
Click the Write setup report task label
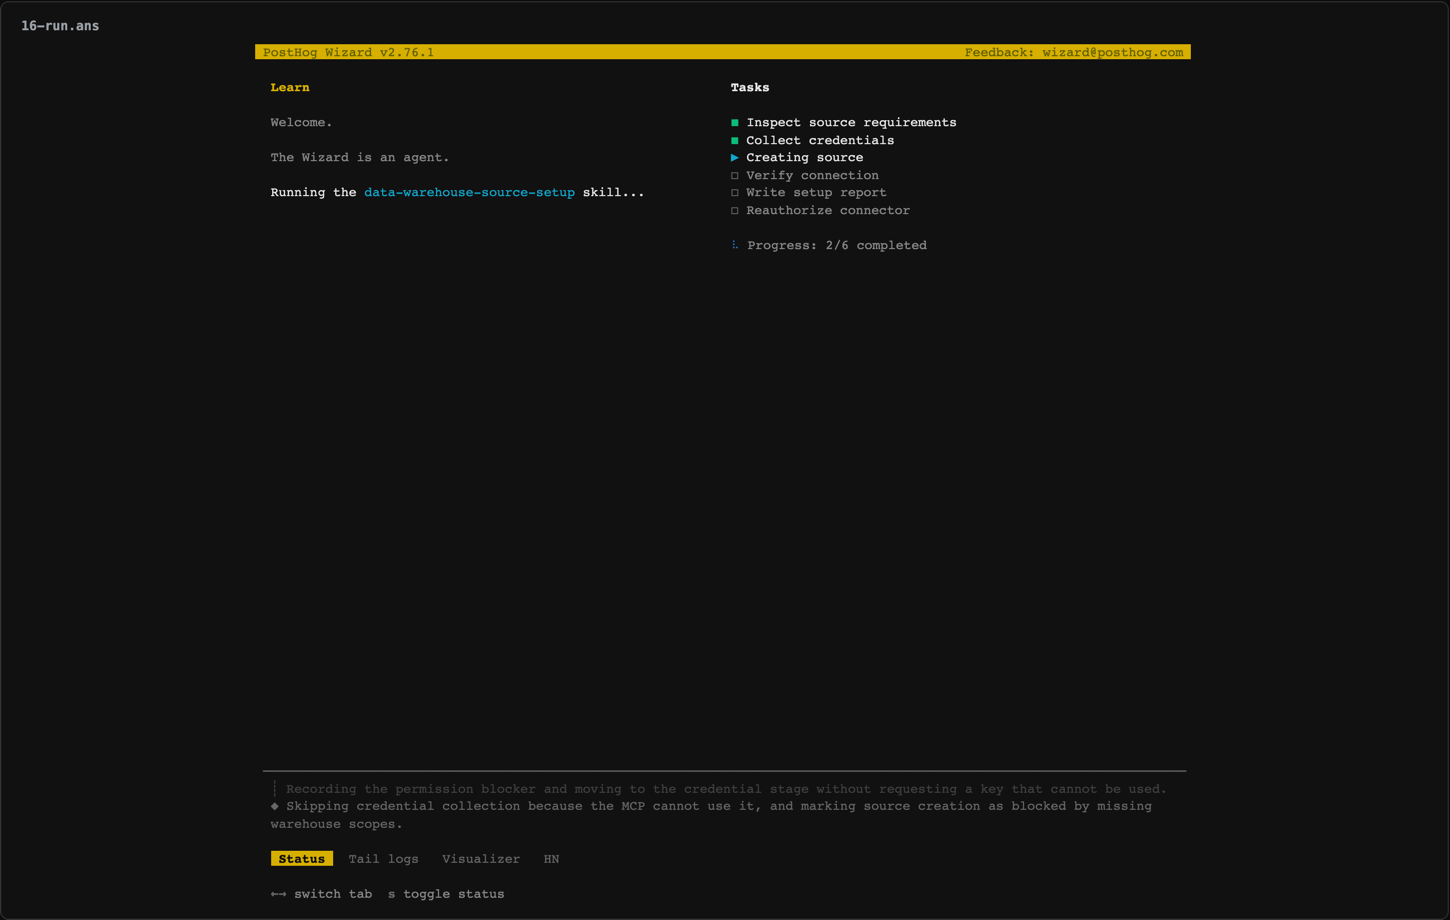pos(816,192)
